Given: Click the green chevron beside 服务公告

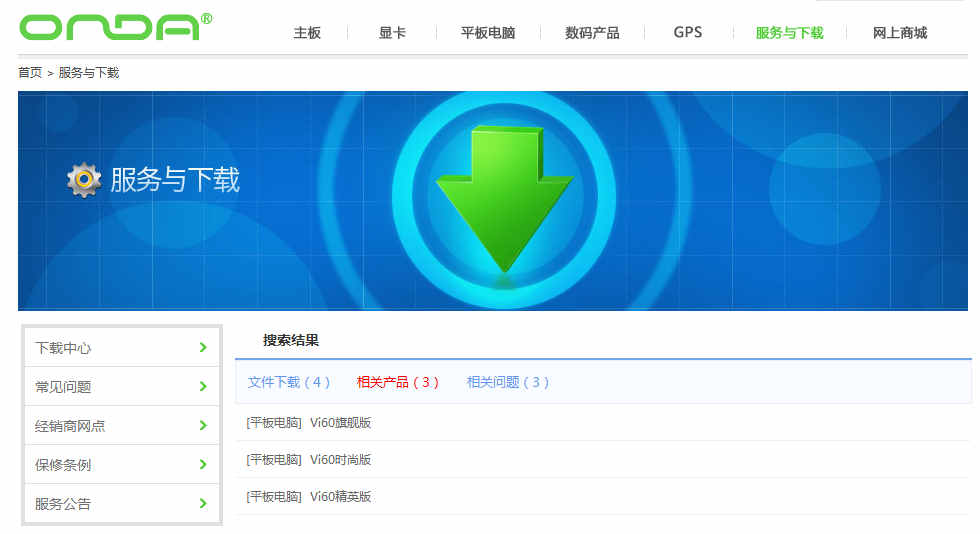Looking at the screenshot, I should (203, 503).
